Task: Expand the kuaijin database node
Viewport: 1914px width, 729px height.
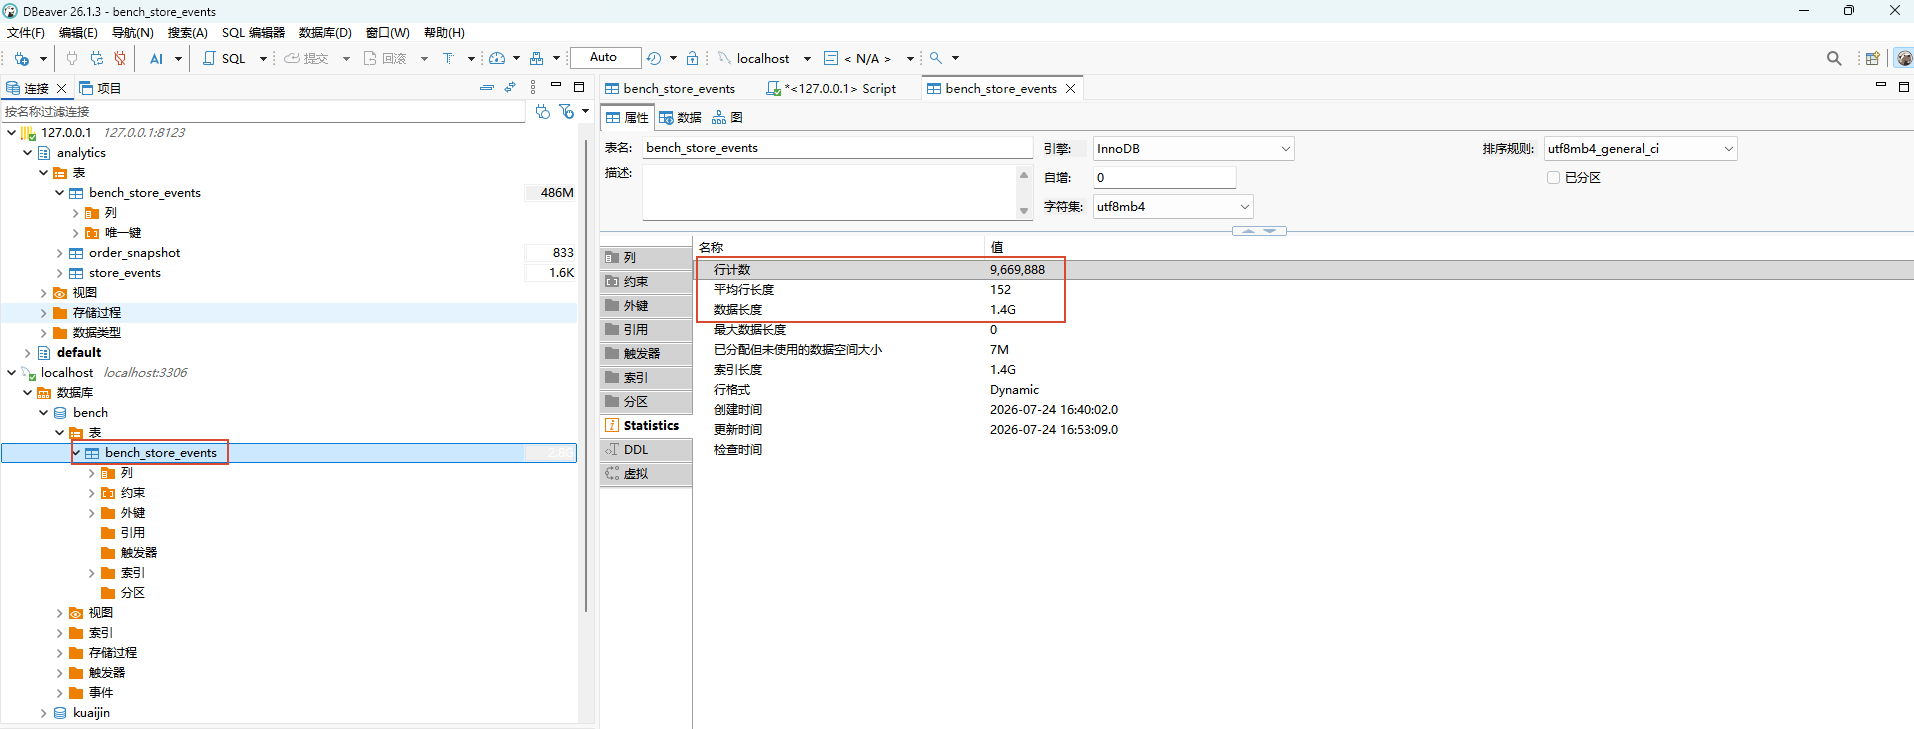Action: click(43, 713)
